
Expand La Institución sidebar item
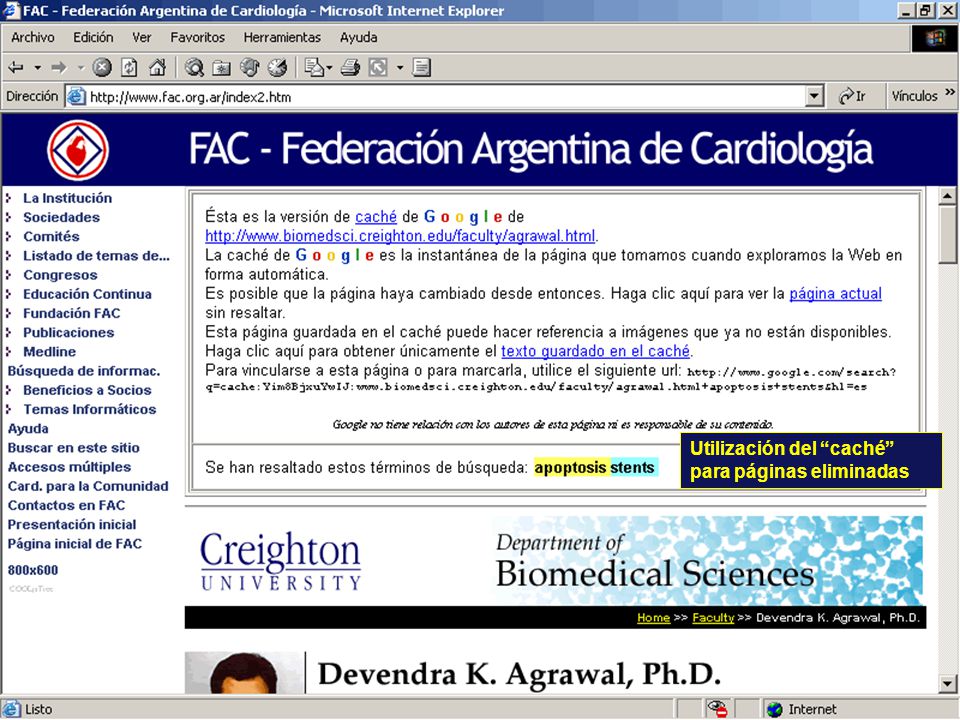67,198
